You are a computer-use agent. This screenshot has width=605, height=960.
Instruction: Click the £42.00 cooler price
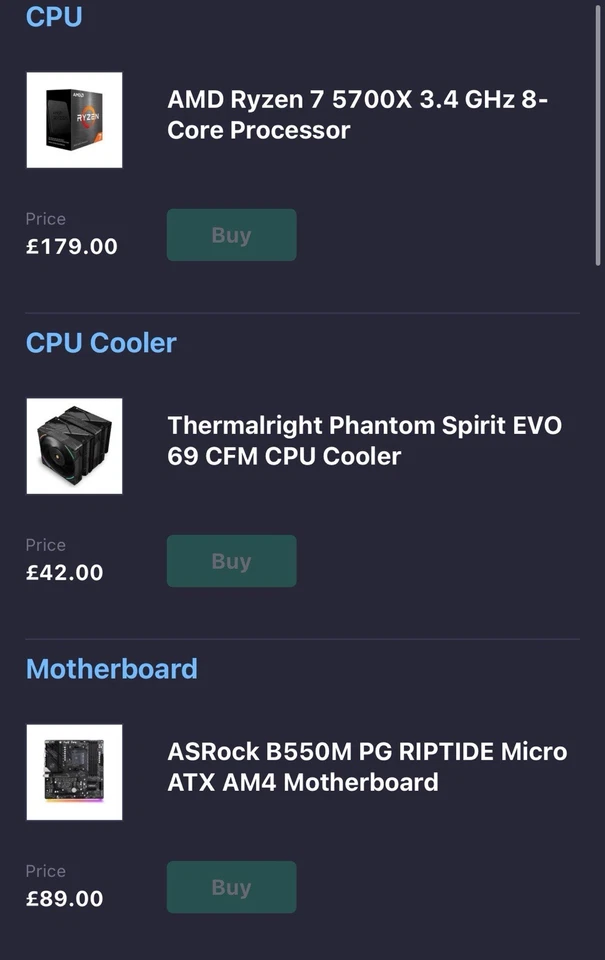[64, 572]
